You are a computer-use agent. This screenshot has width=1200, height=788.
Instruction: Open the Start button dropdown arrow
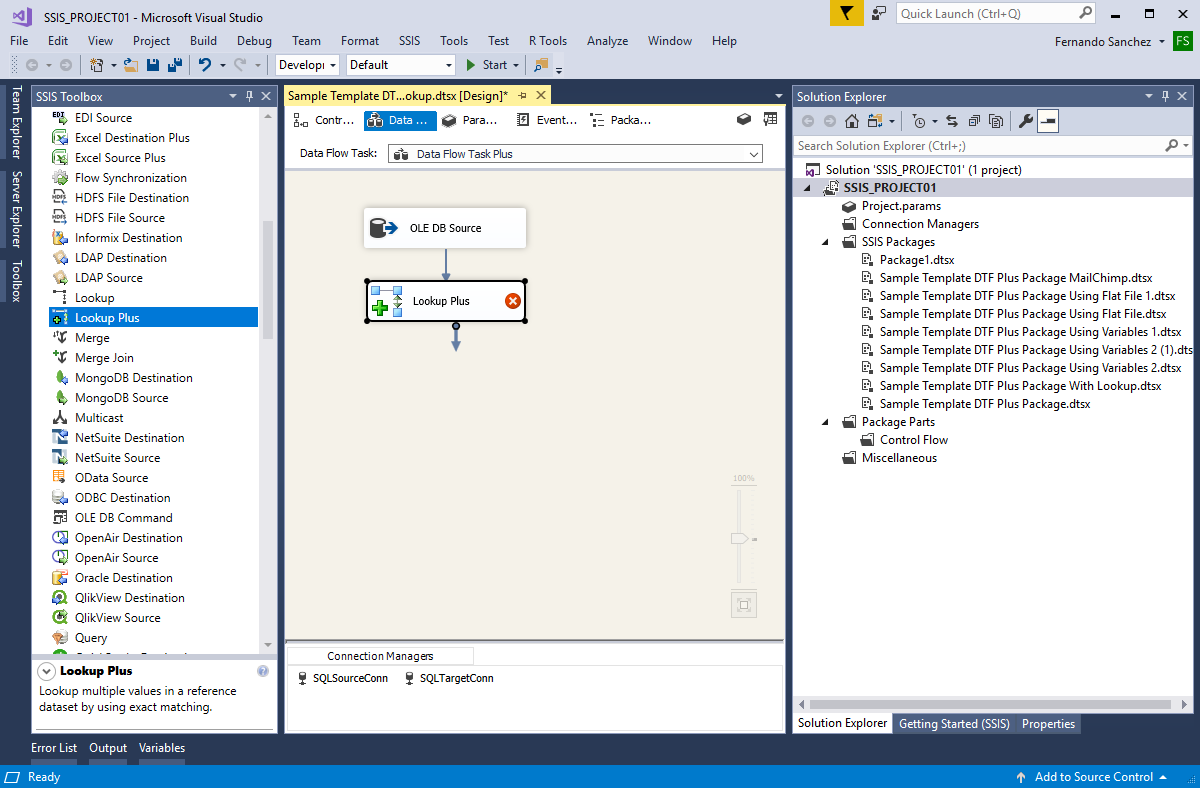[516, 65]
